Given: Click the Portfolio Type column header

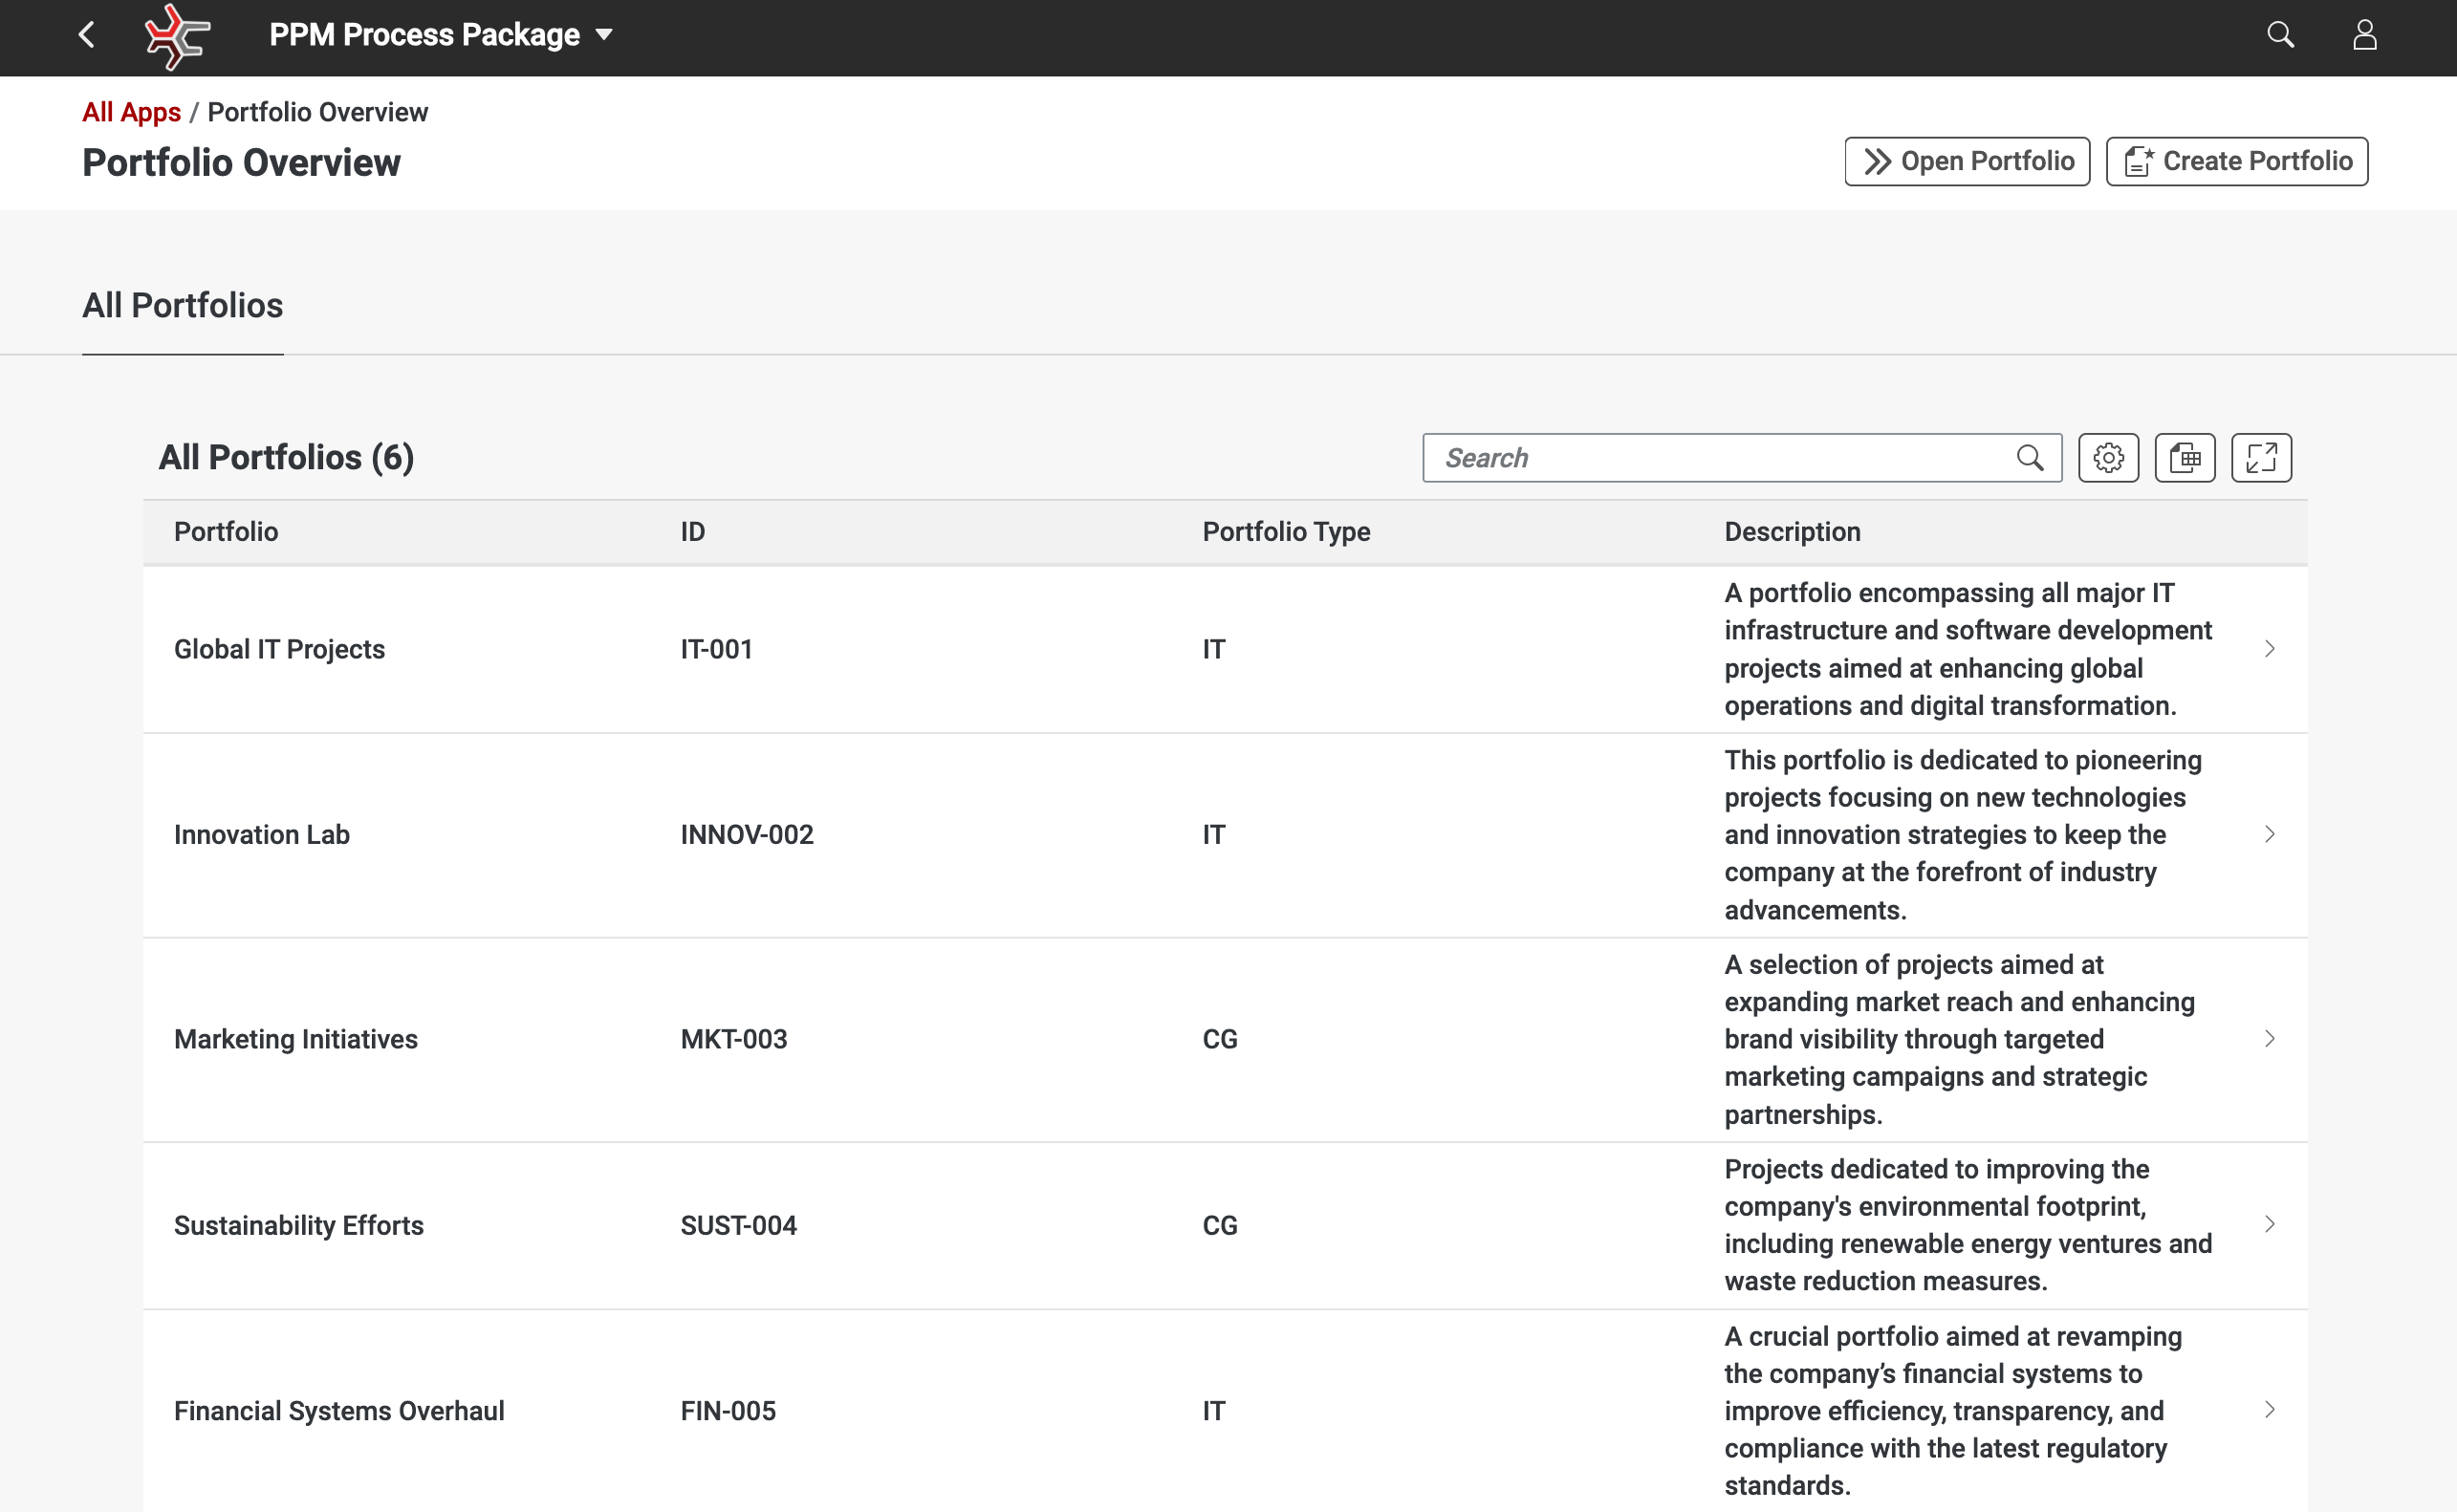Looking at the screenshot, I should [1286, 532].
